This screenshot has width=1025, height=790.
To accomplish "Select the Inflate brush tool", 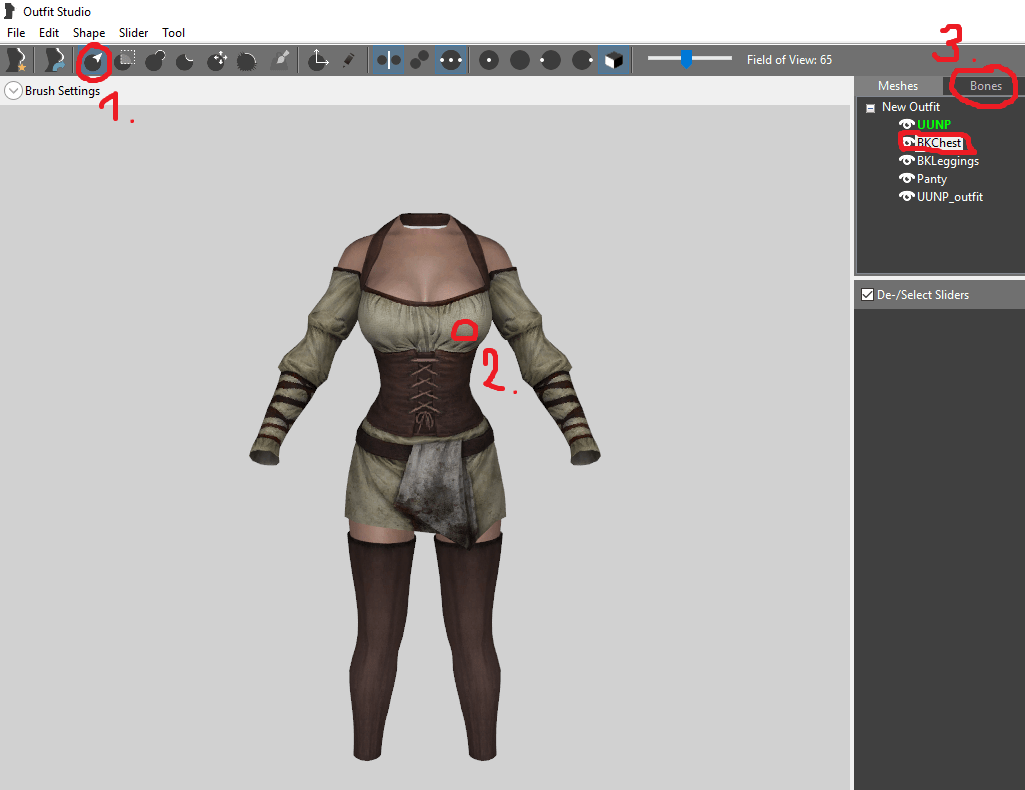I will point(155,61).
